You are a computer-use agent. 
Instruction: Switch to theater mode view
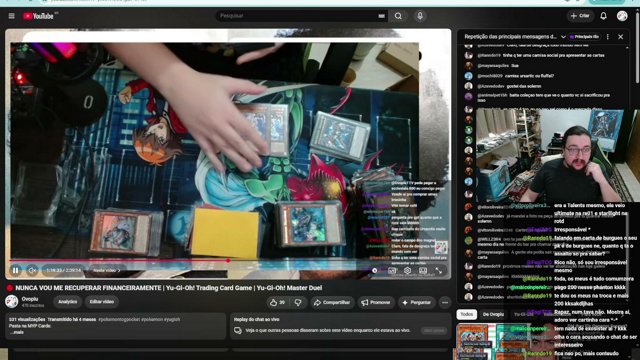pos(423,270)
